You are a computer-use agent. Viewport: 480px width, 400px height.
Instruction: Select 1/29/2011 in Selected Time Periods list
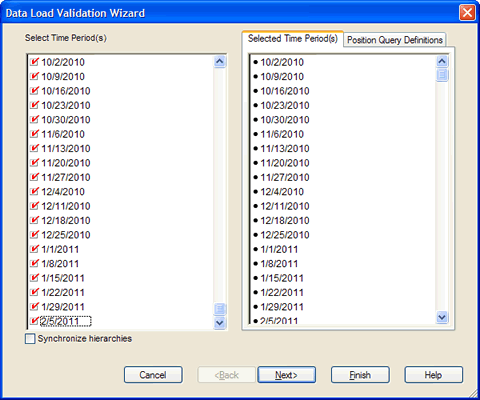pos(282,307)
